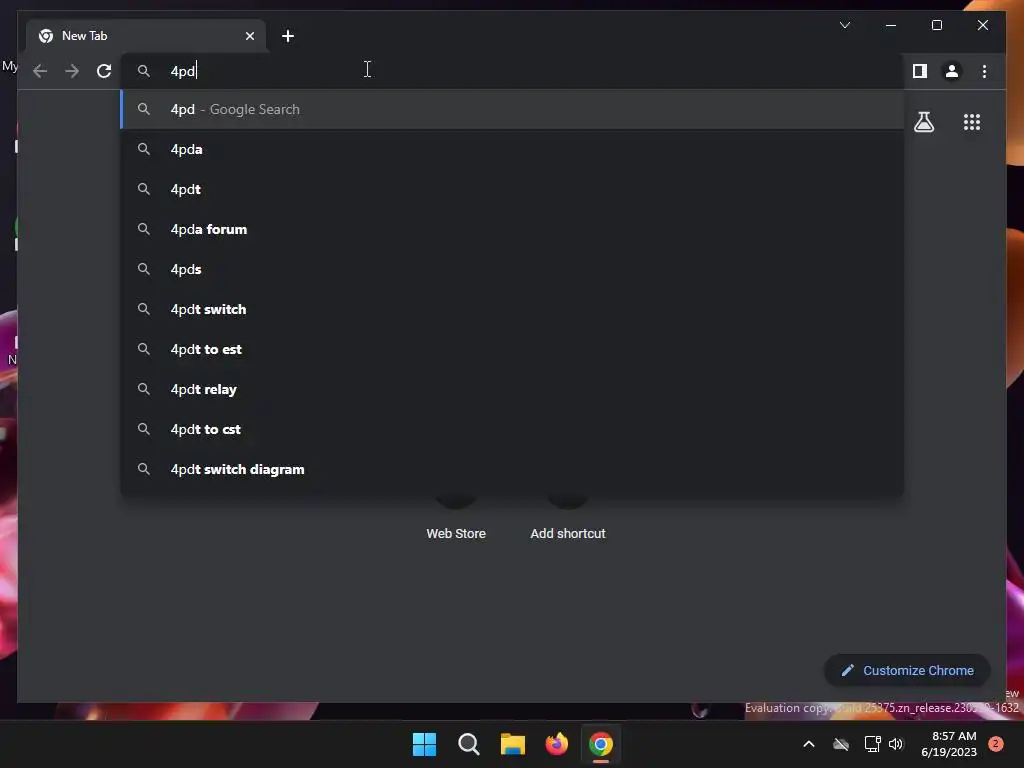This screenshot has width=1024, height=768.
Task: Open the Chrome profile avatar icon
Action: 952,71
